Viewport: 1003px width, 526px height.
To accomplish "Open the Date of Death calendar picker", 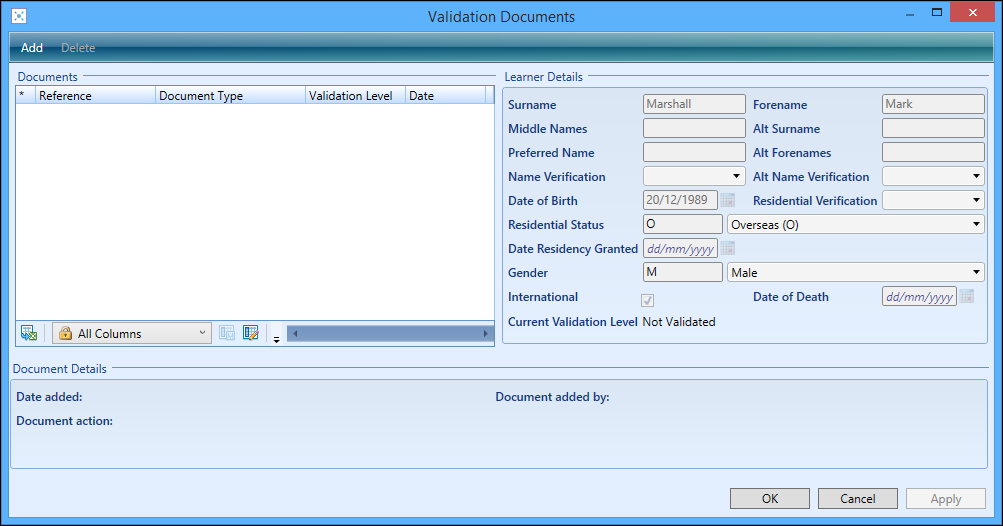I will coord(967,296).
